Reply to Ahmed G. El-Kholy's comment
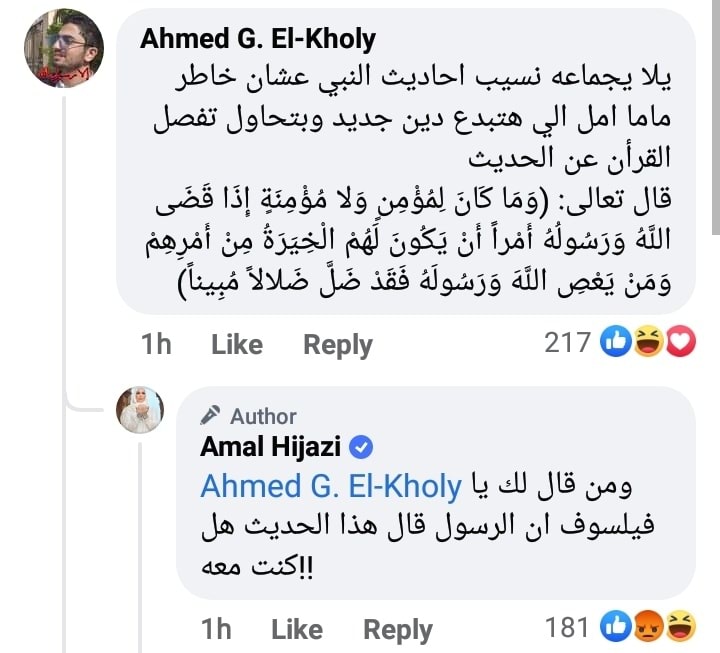The width and height of the screenshot is (720, 653). [x=338, y=345]
